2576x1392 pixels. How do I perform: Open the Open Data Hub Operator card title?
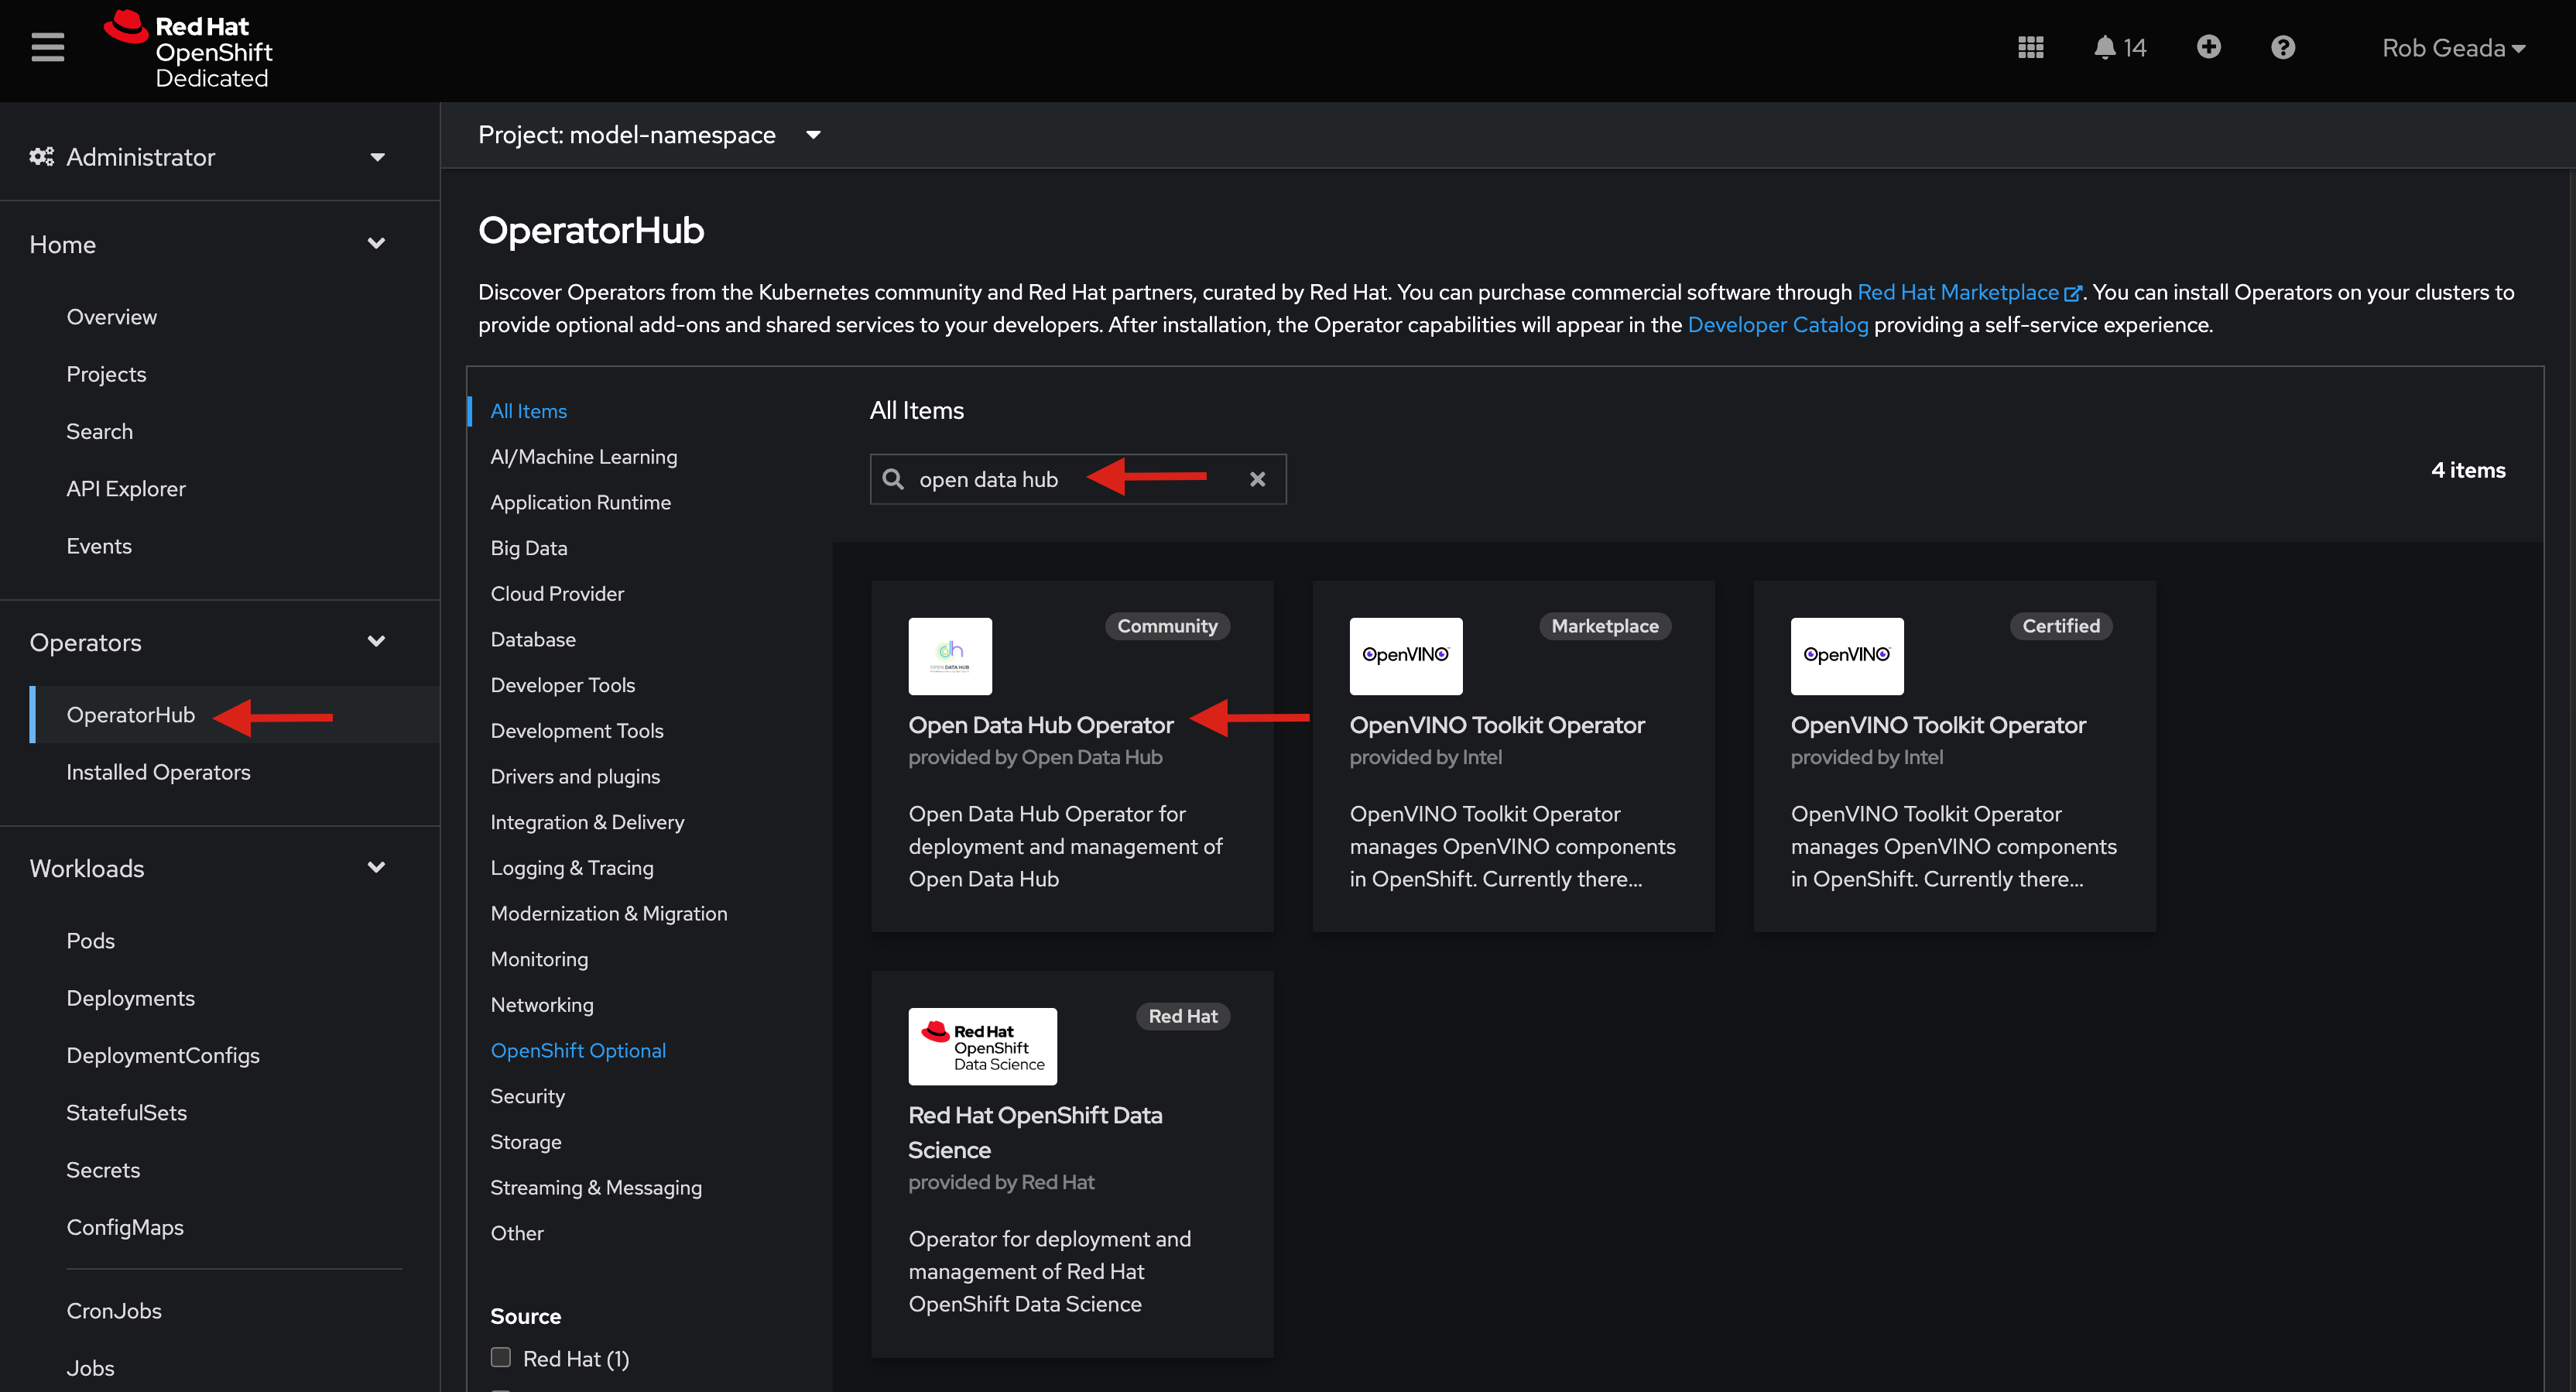(x=1040, y=725)
